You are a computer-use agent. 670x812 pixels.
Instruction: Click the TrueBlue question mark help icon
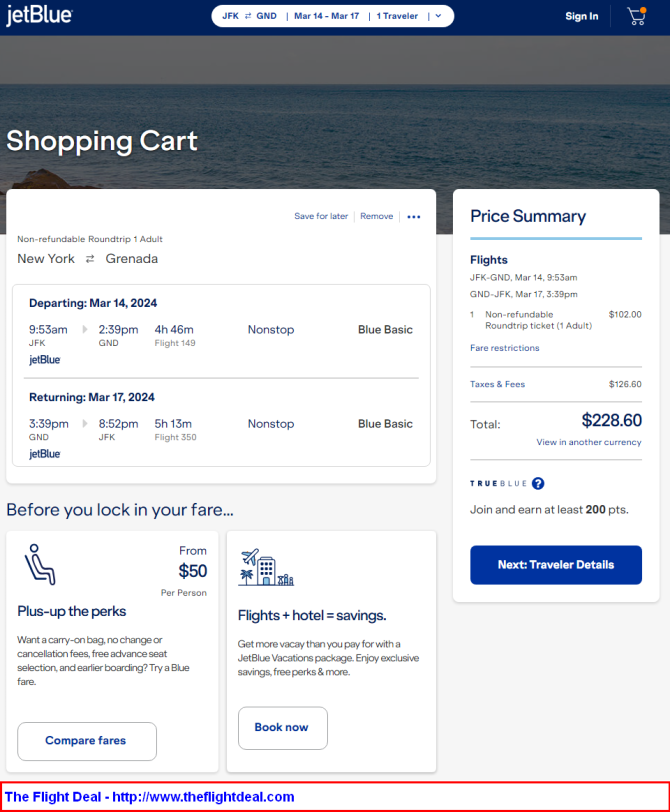(x=538, y=483)
